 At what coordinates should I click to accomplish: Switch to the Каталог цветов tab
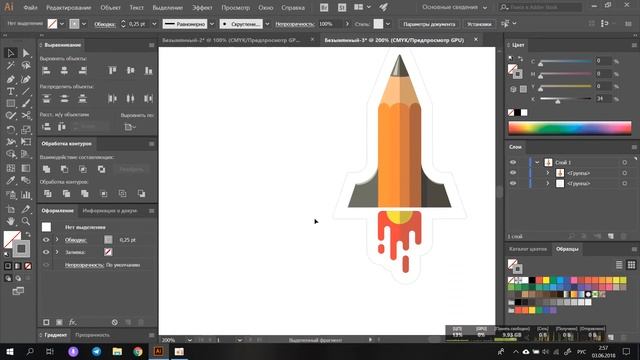tap(528, 249)
